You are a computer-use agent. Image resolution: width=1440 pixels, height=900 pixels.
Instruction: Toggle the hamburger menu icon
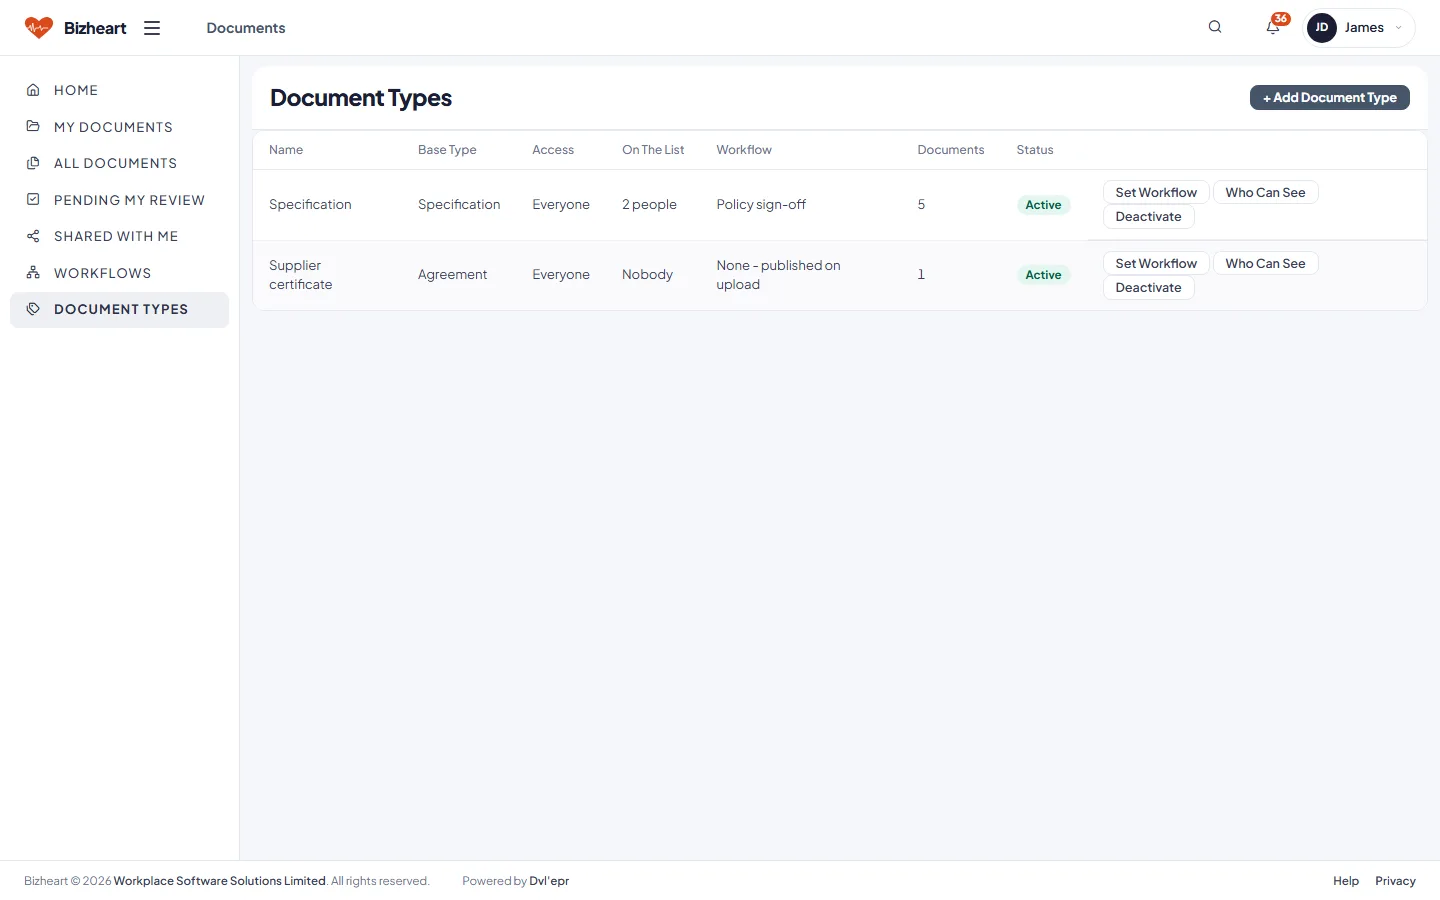[152, 28]
